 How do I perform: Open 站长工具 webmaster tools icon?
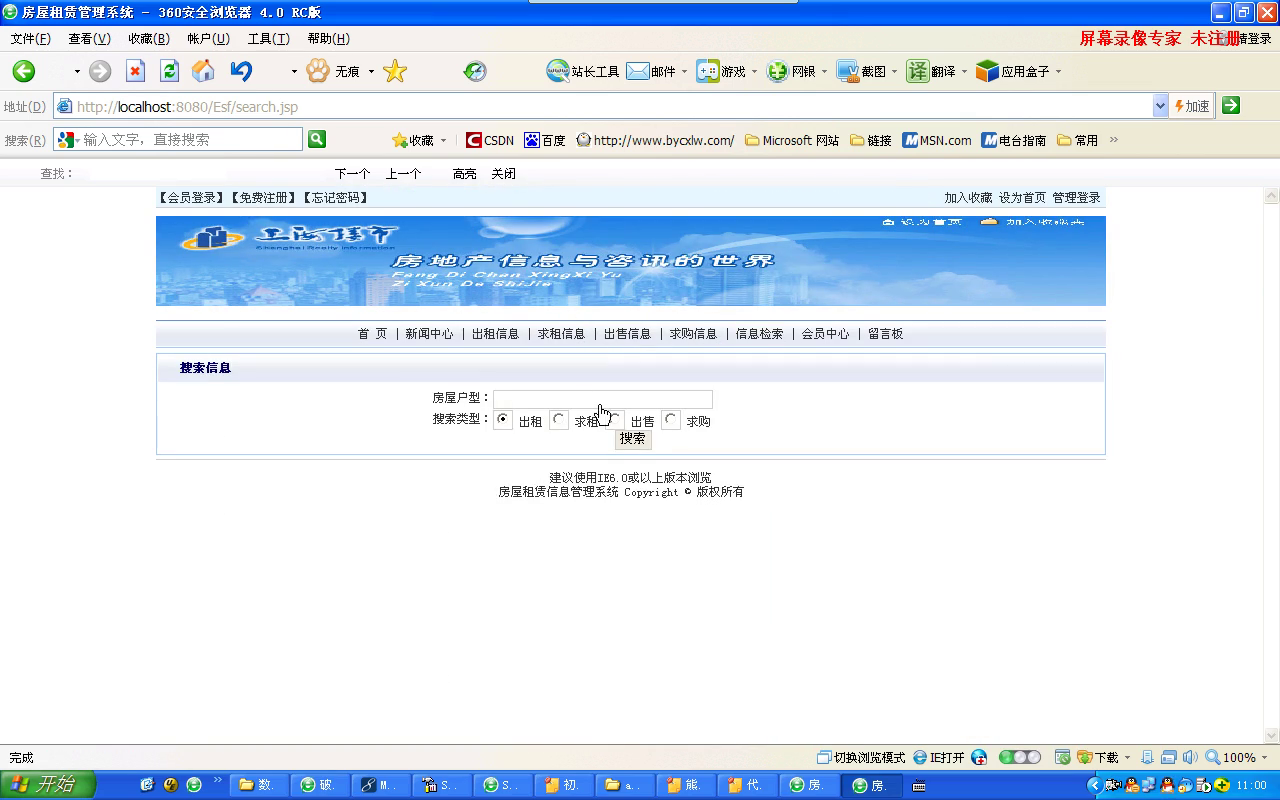(557, 71)
